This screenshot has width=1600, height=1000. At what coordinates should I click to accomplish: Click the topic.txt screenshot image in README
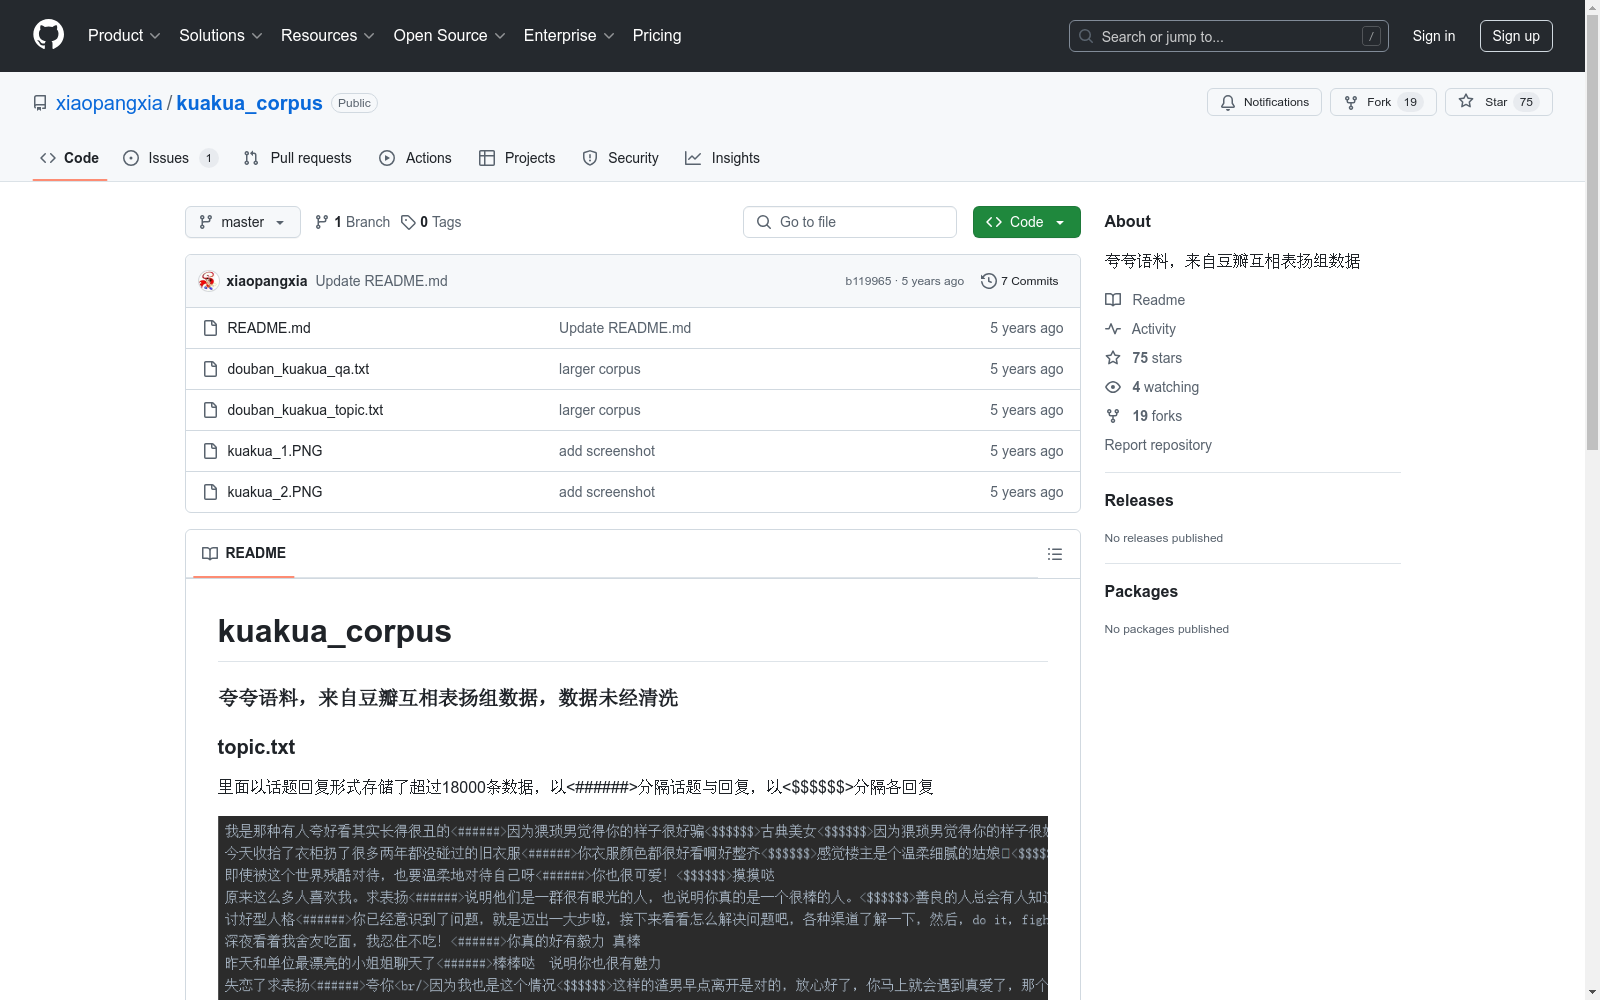coord(633,907)
